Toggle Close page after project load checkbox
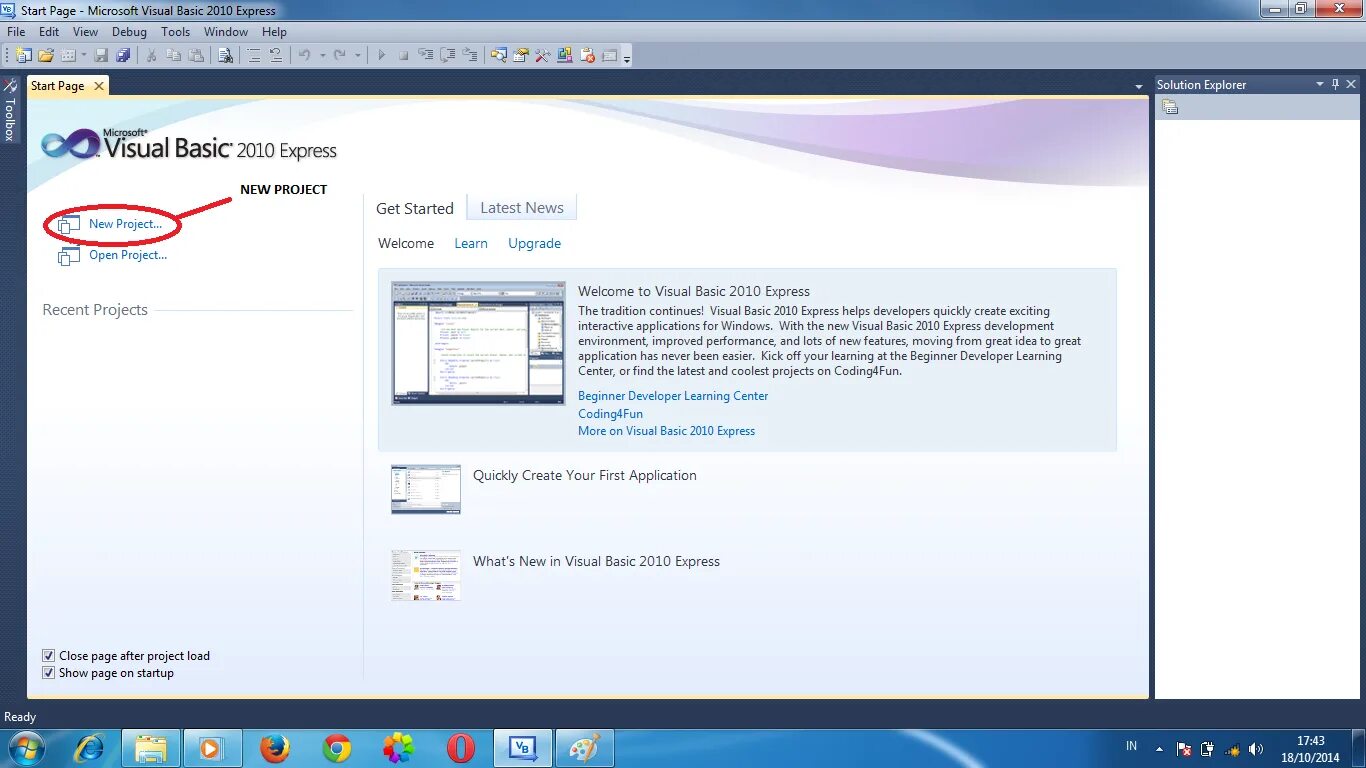Image resolution: width=1366 pixels, height=768 pixels. [x=48, y=656]
